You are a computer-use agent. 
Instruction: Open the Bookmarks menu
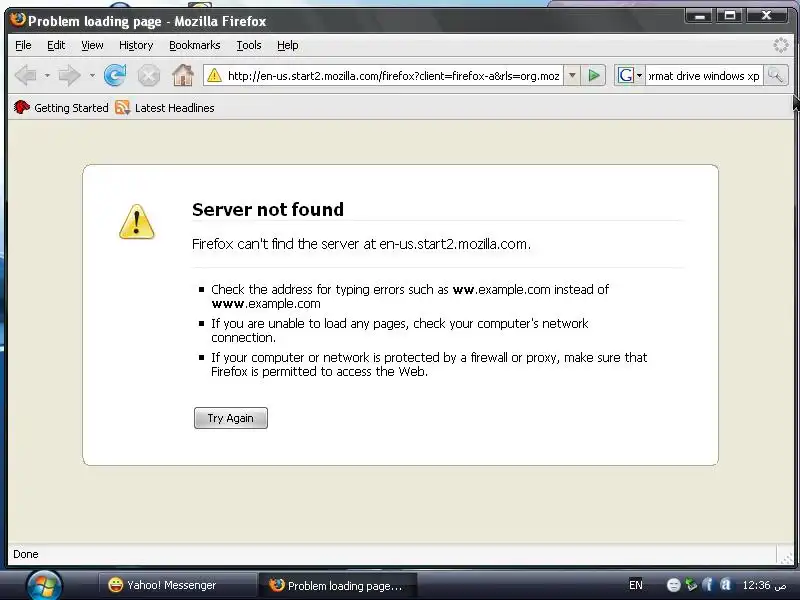[194, 45]
